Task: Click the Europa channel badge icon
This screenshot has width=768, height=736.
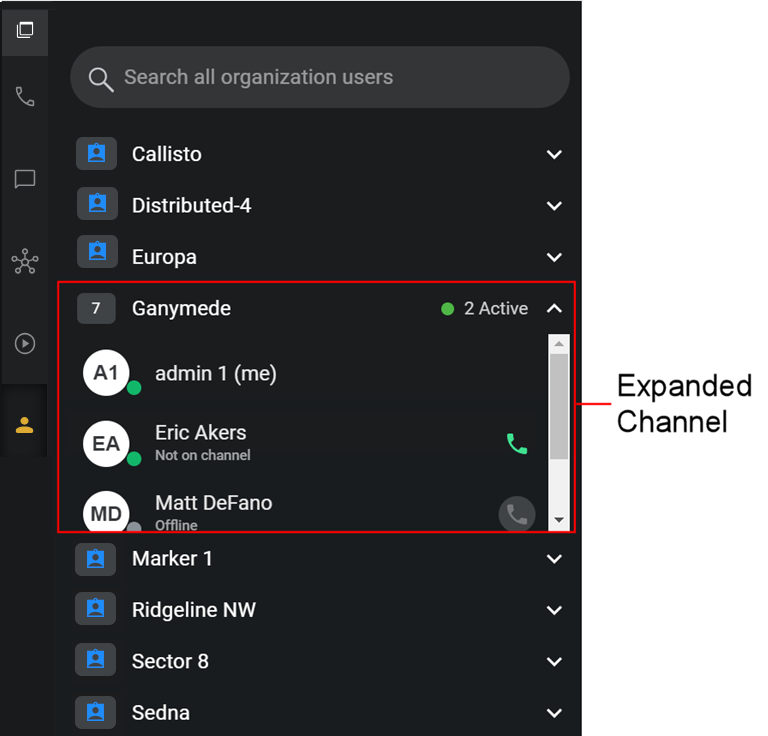Action: [97, 252]
